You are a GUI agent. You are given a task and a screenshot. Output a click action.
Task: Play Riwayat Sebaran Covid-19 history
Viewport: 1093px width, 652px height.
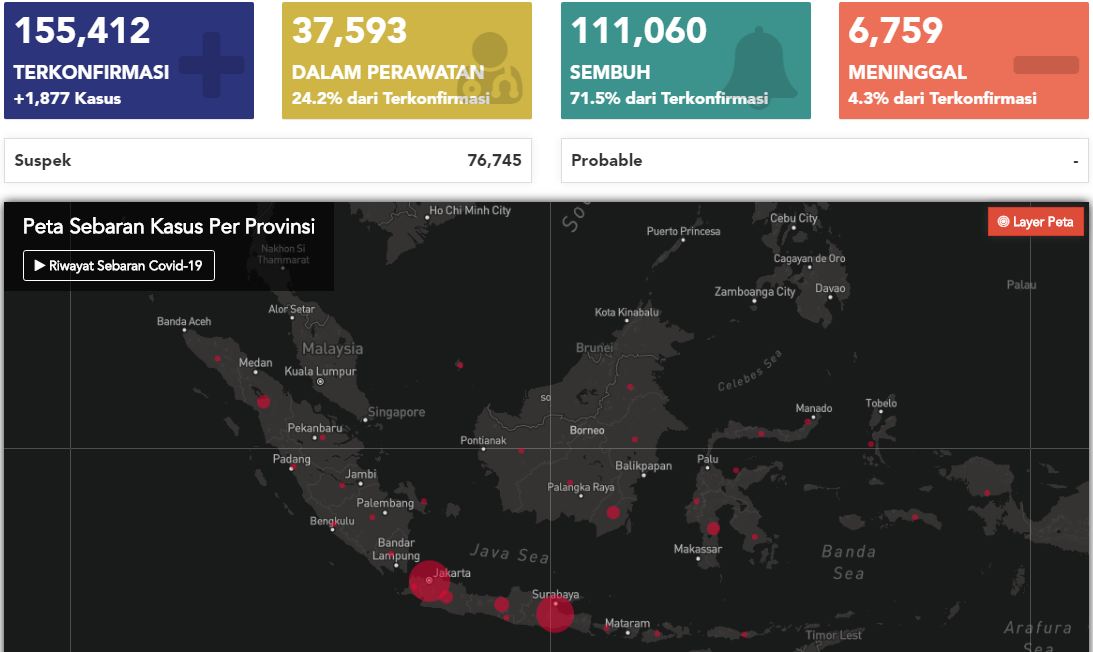tap(119, 266)
